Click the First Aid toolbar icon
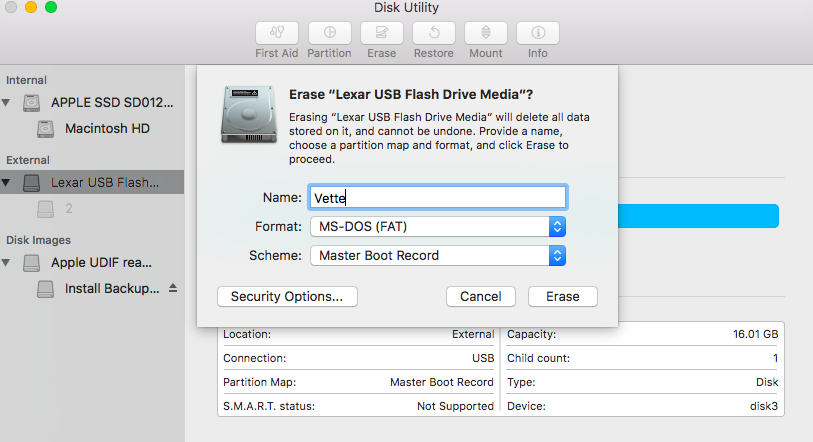The height and width of the screenshot is (442, 813). point(277,33)
